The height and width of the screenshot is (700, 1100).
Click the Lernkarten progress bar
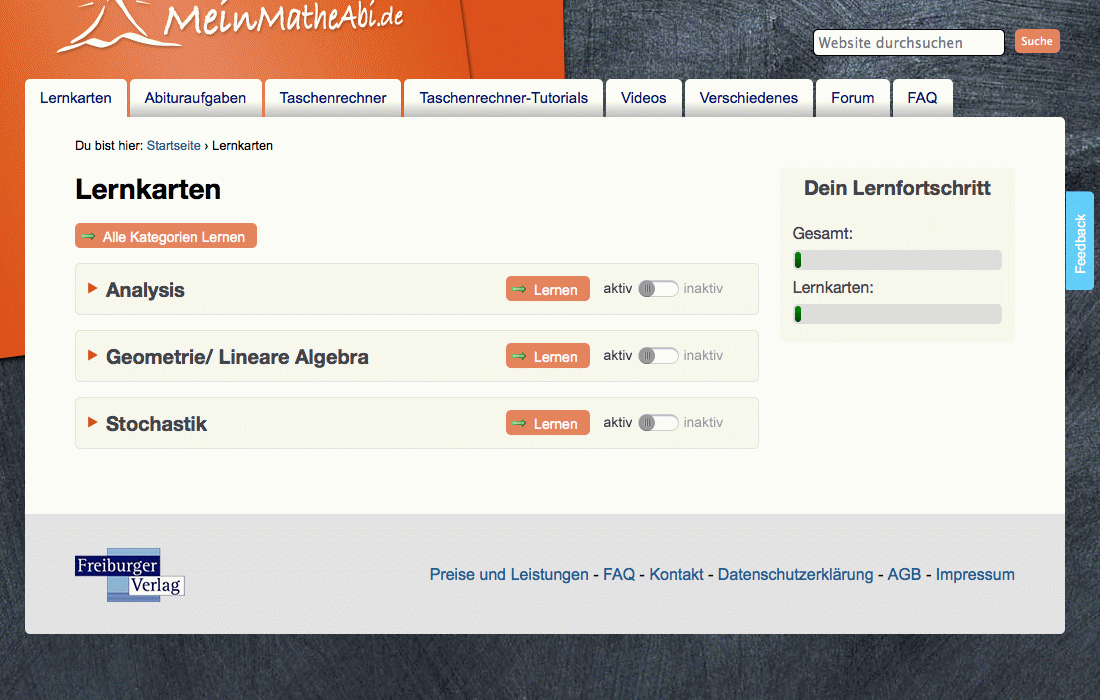(897, 314)
